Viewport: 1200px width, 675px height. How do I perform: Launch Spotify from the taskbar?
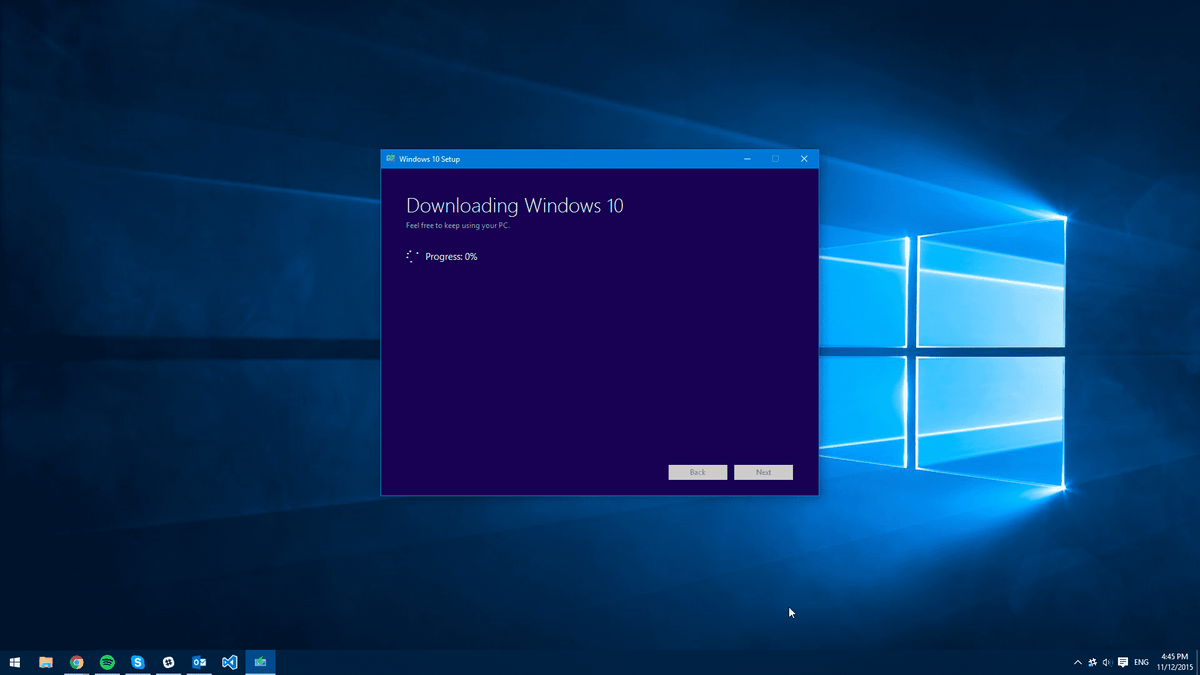click(107, 661)
